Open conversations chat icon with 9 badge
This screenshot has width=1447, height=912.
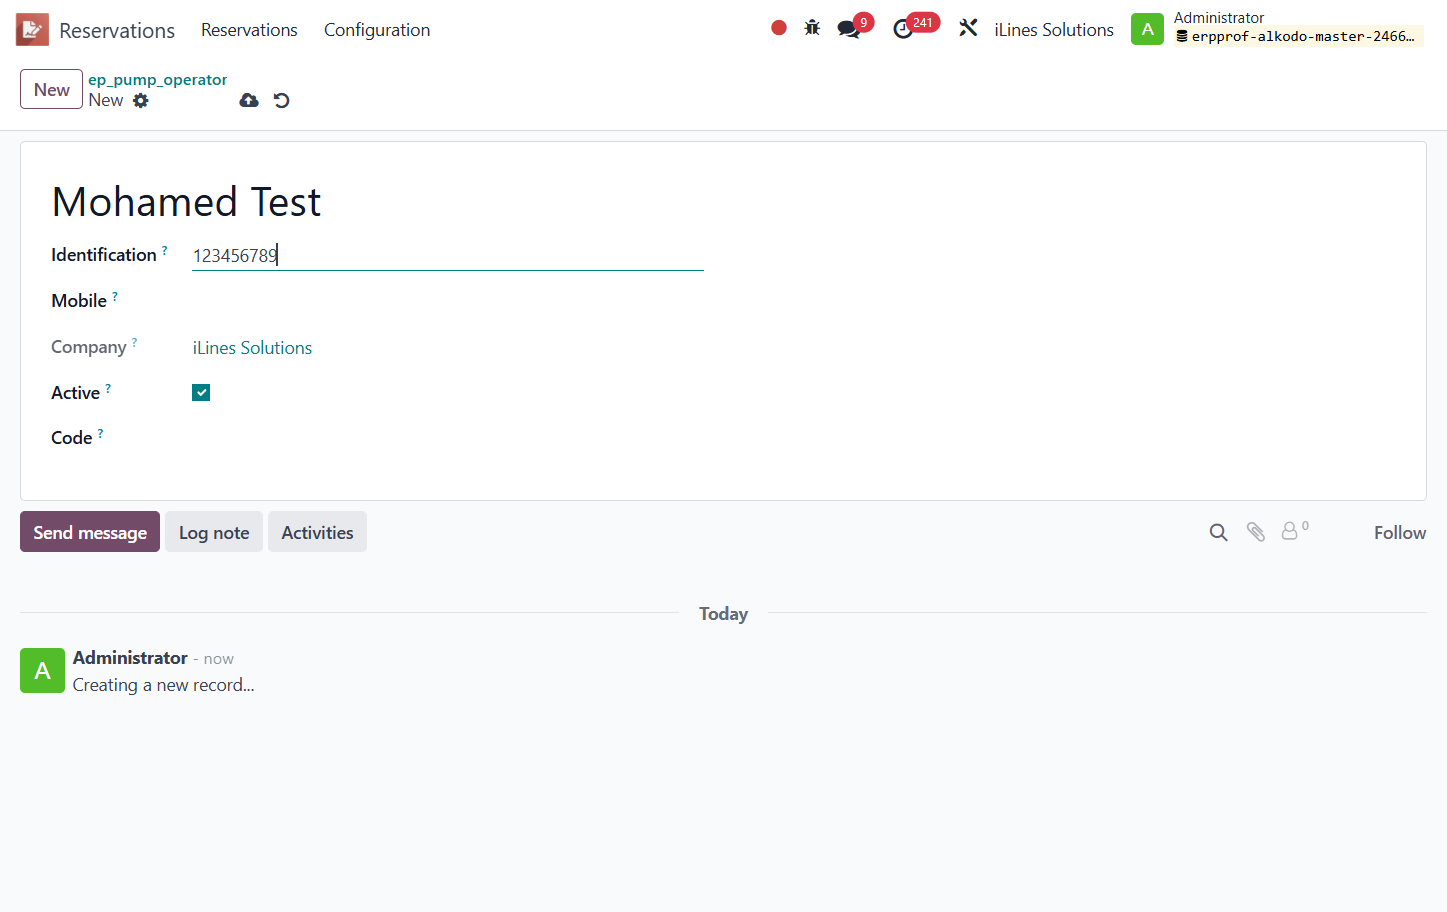(x=849, y=29)
